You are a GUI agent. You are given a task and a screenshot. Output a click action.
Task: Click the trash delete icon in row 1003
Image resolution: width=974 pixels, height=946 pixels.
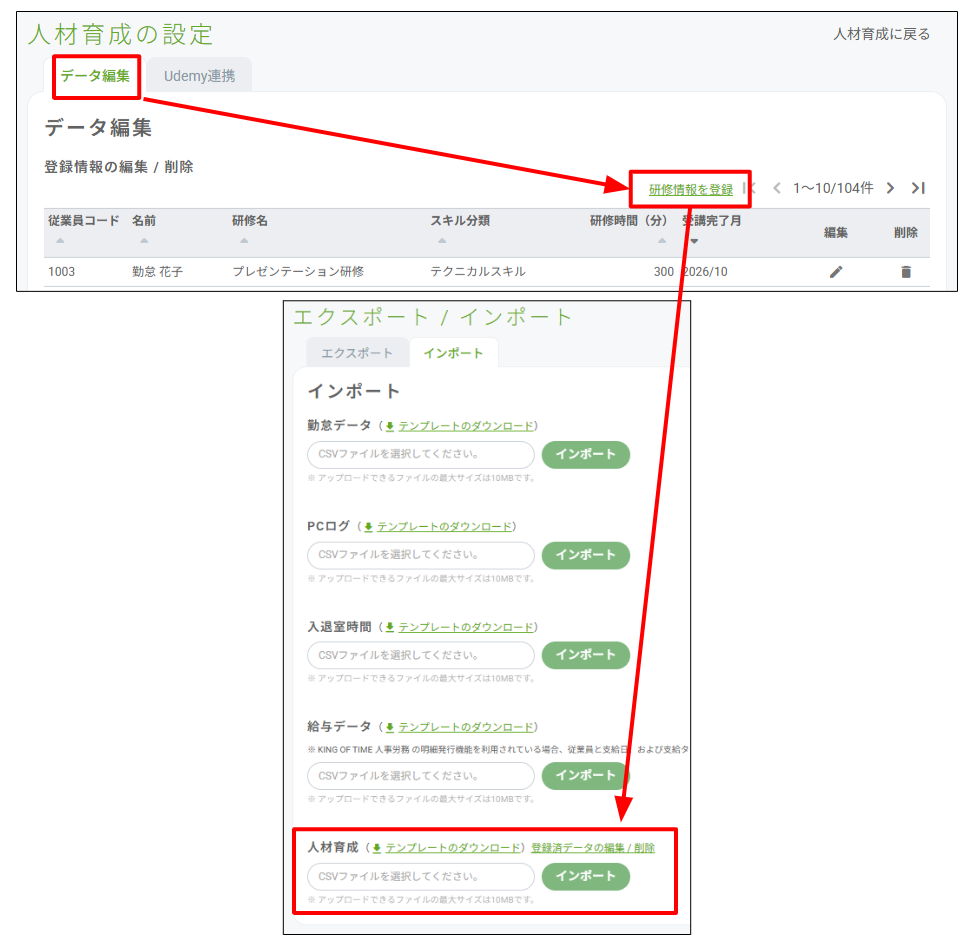click(906, 272)
